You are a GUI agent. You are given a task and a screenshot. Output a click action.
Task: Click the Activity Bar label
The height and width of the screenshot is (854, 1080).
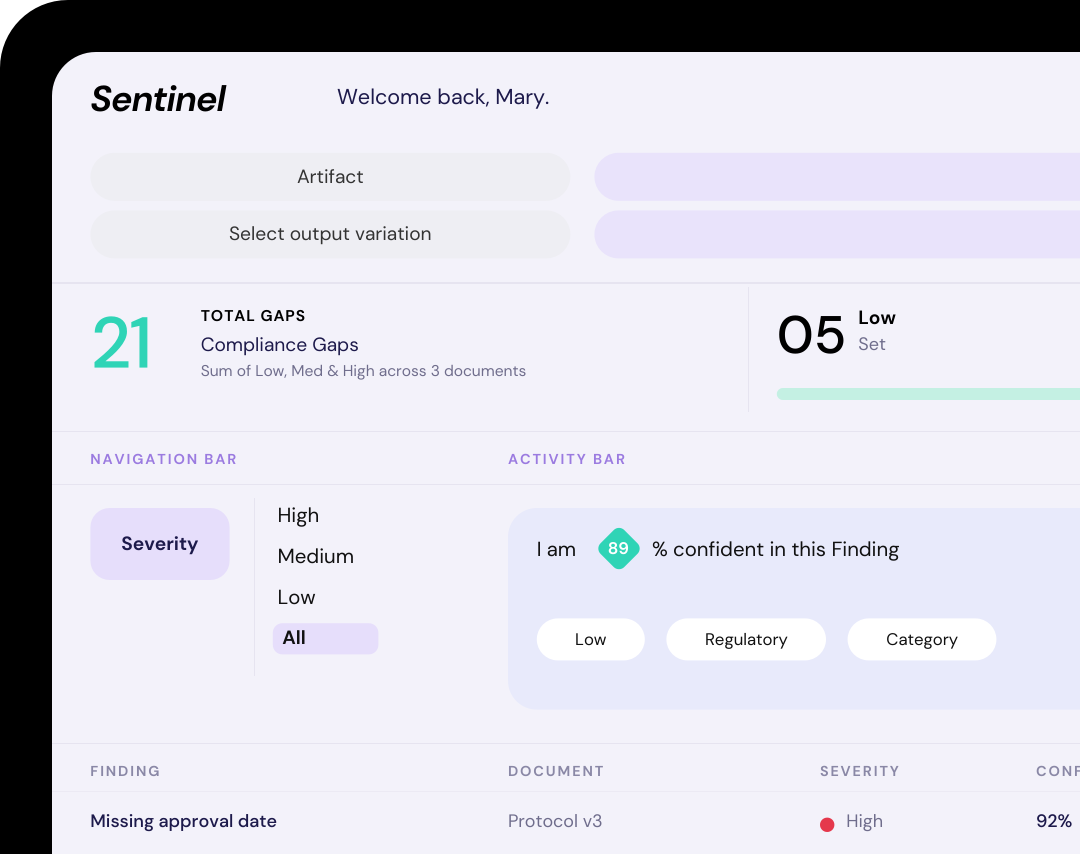pyautogui.click(x=567, y=459)
